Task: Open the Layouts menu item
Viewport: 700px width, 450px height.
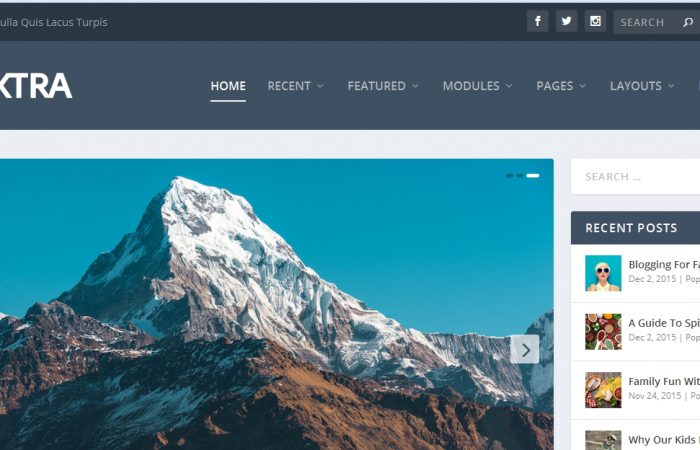Action: [x=642, y=86]
